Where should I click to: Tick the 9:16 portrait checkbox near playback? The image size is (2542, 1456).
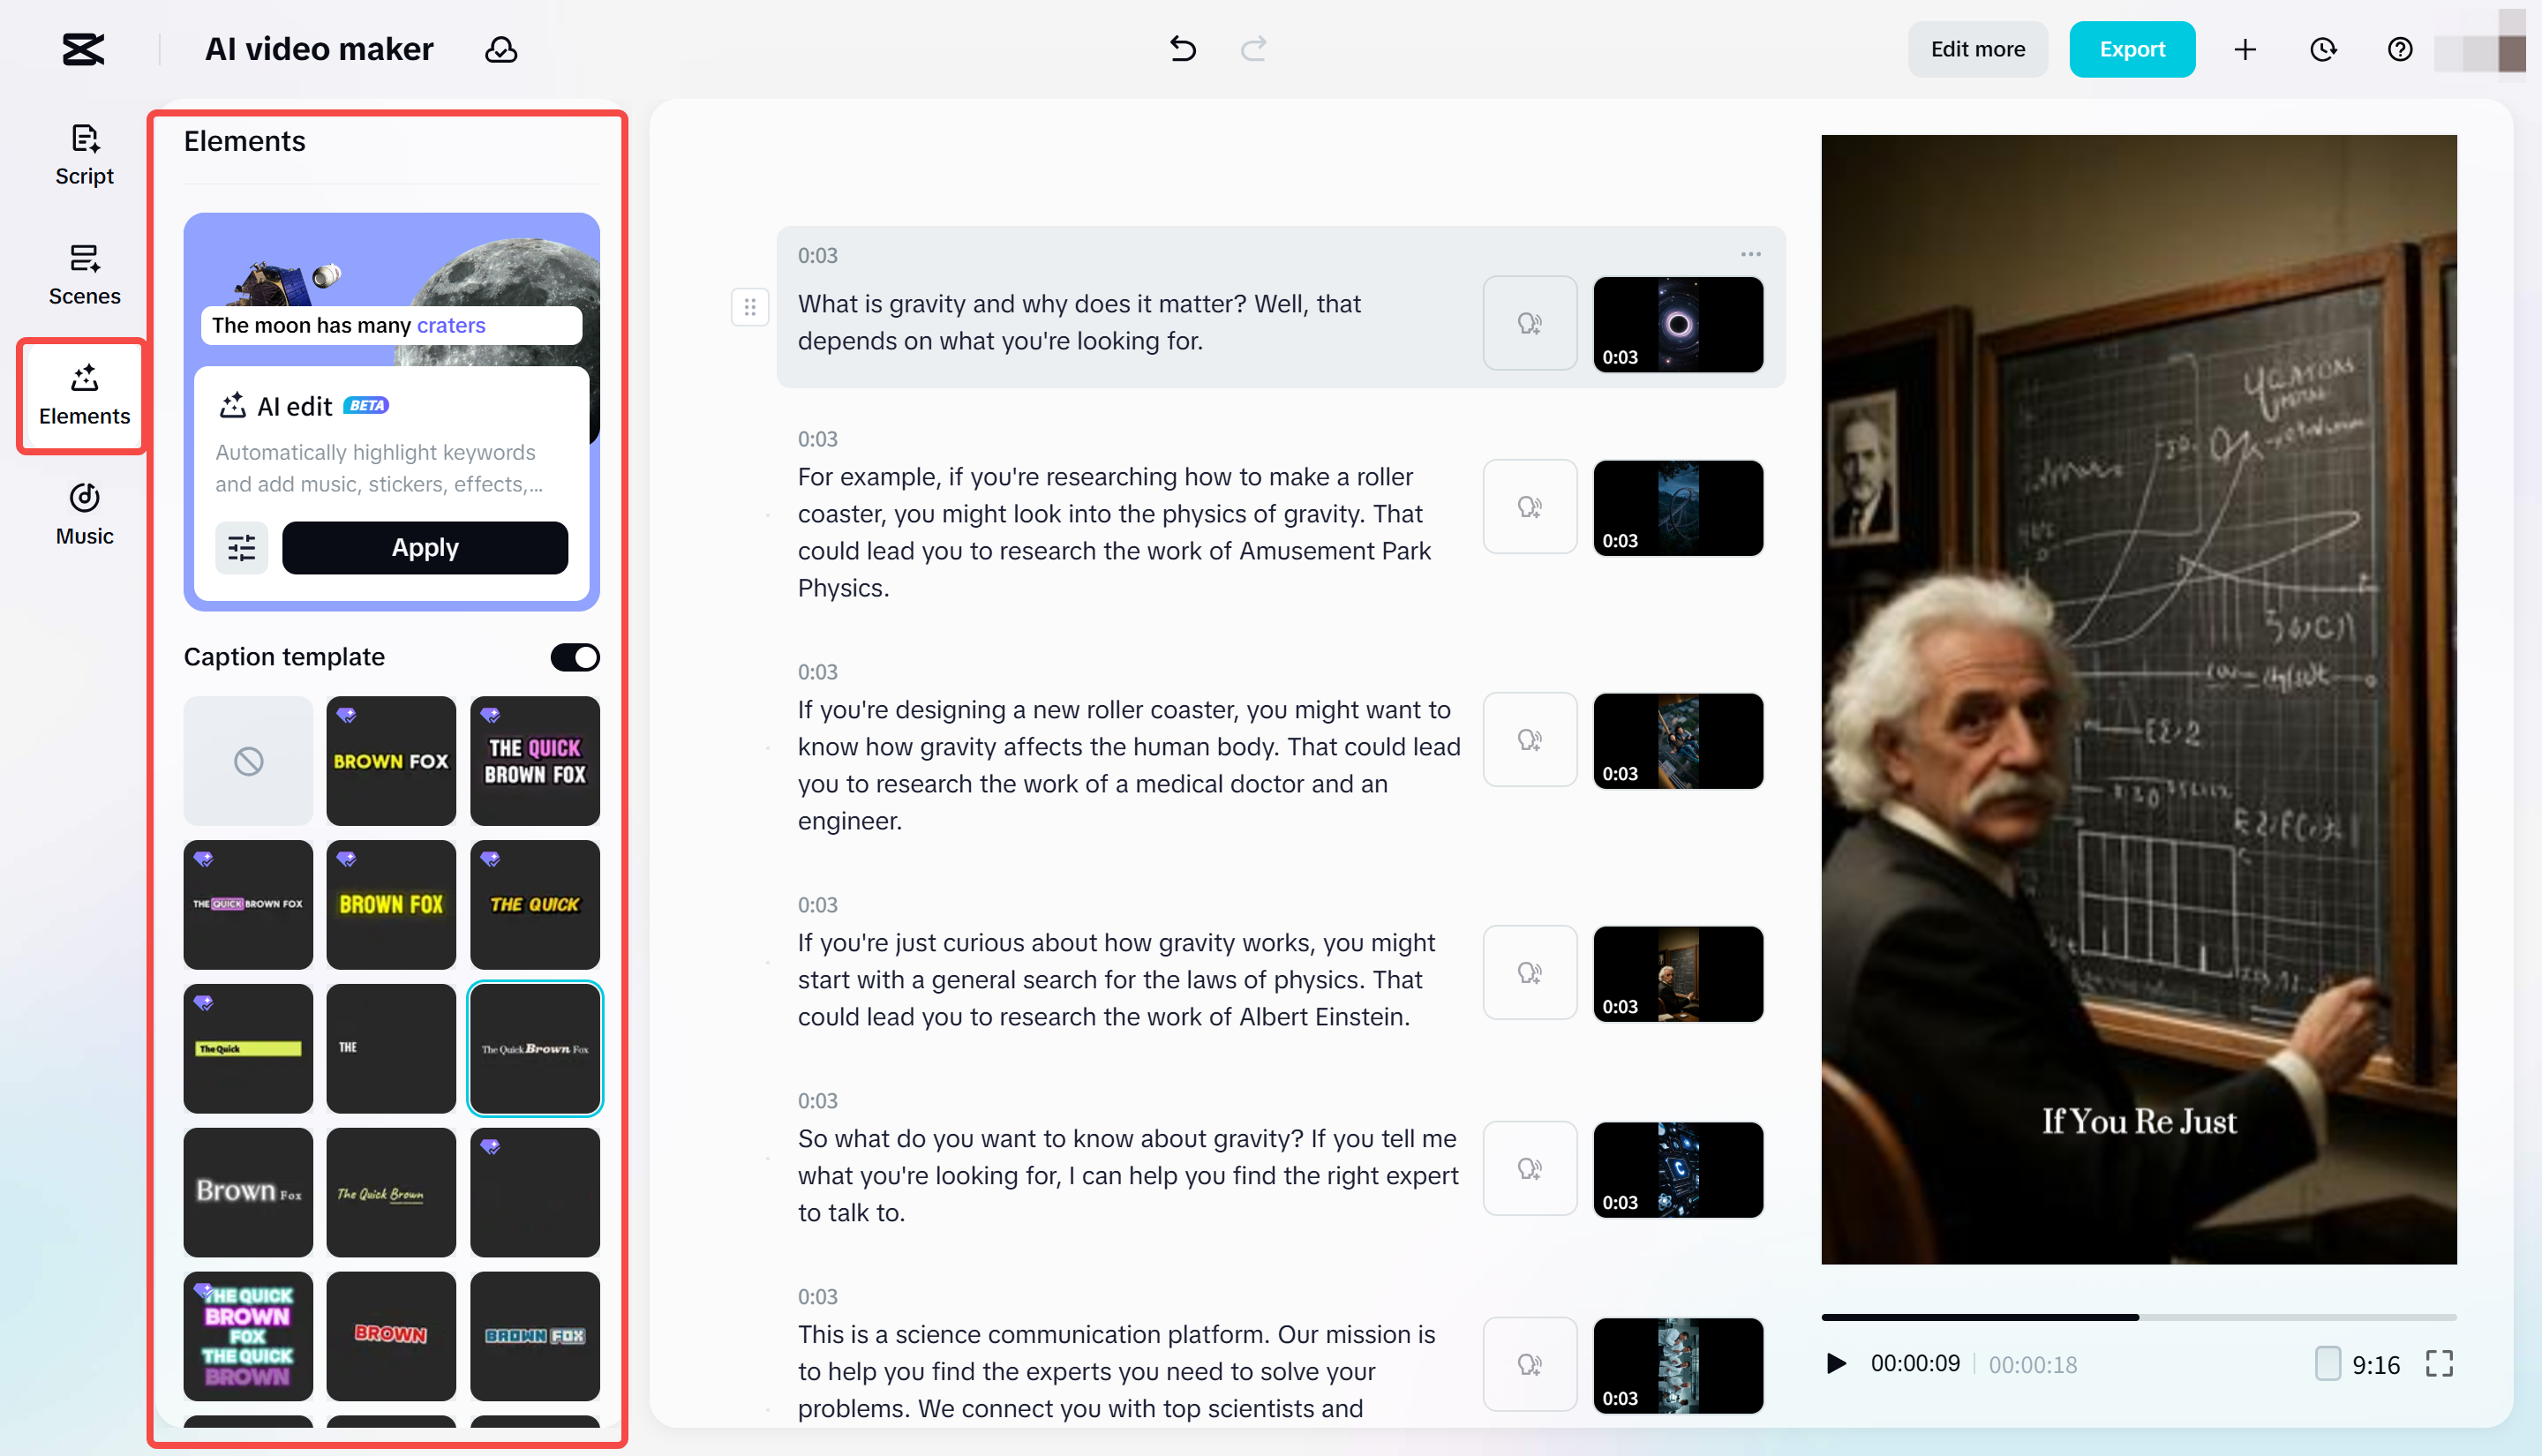point(2328,1363)
